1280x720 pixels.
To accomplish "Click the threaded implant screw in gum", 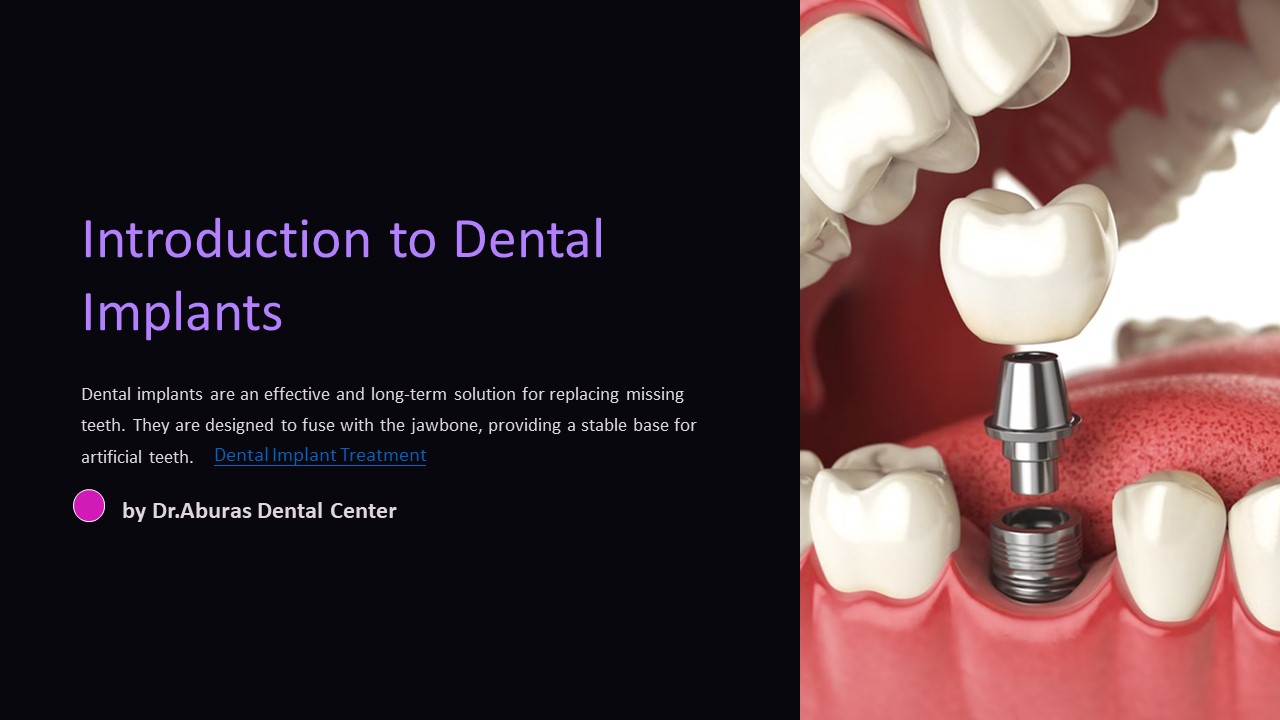I will [1034, 553].
